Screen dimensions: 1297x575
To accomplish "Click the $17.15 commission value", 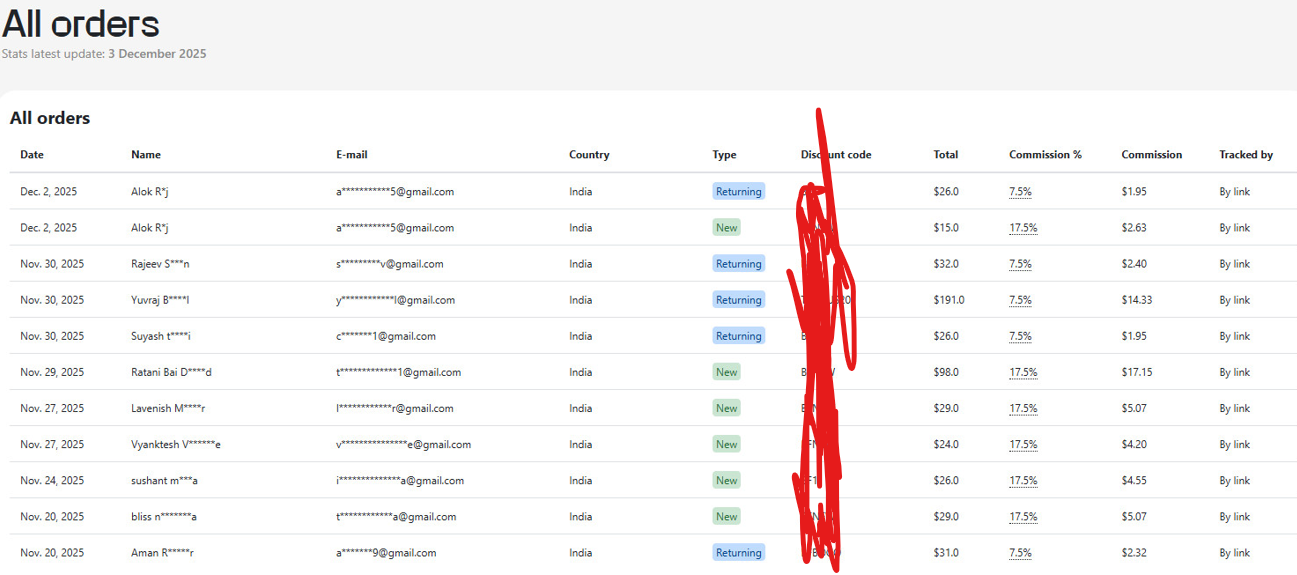I will 1137,372.
